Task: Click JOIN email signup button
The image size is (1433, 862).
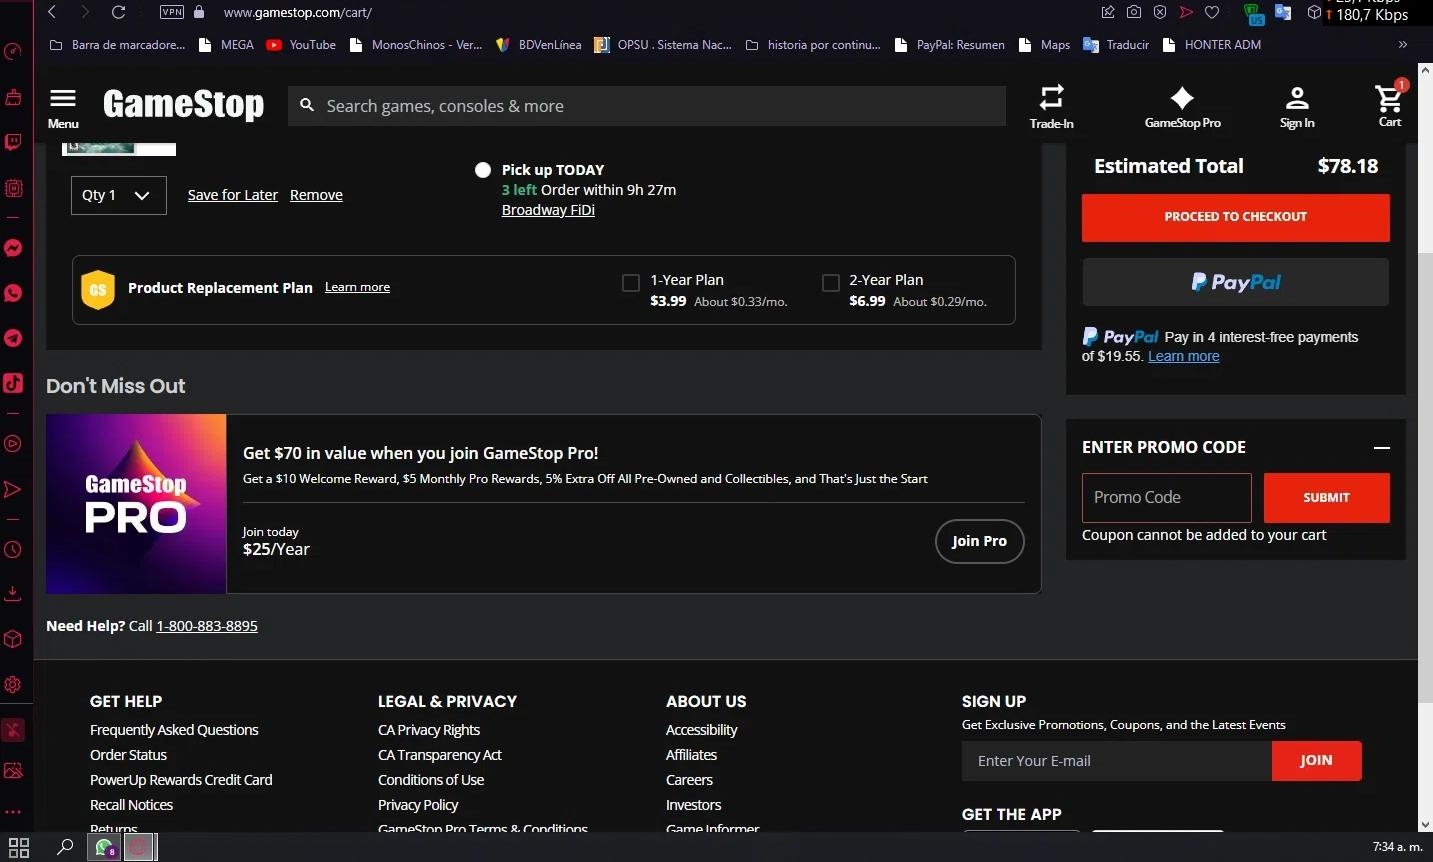Action: (1316, 761)
